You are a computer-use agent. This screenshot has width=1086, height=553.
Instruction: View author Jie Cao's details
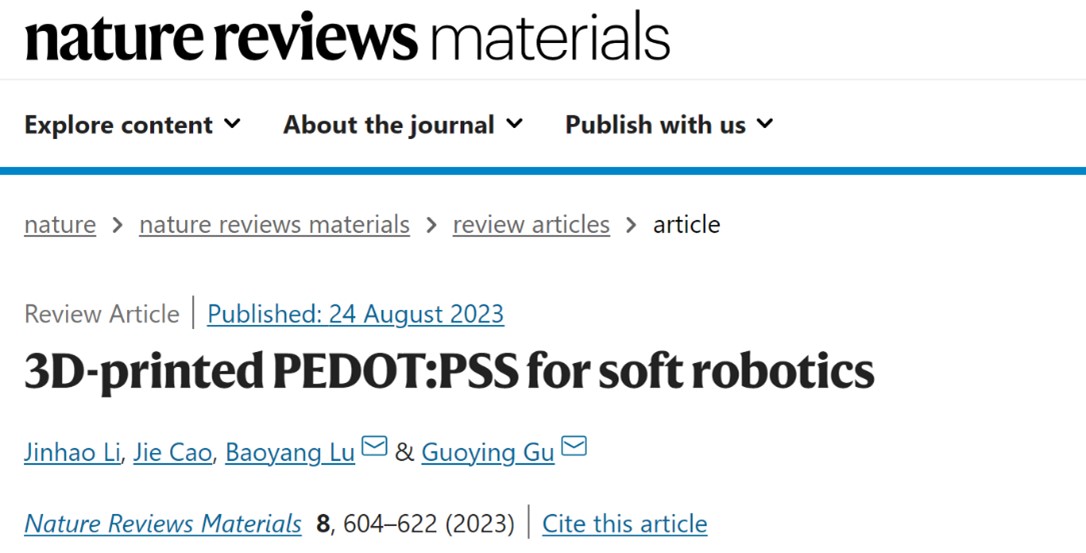click(174, 452)
